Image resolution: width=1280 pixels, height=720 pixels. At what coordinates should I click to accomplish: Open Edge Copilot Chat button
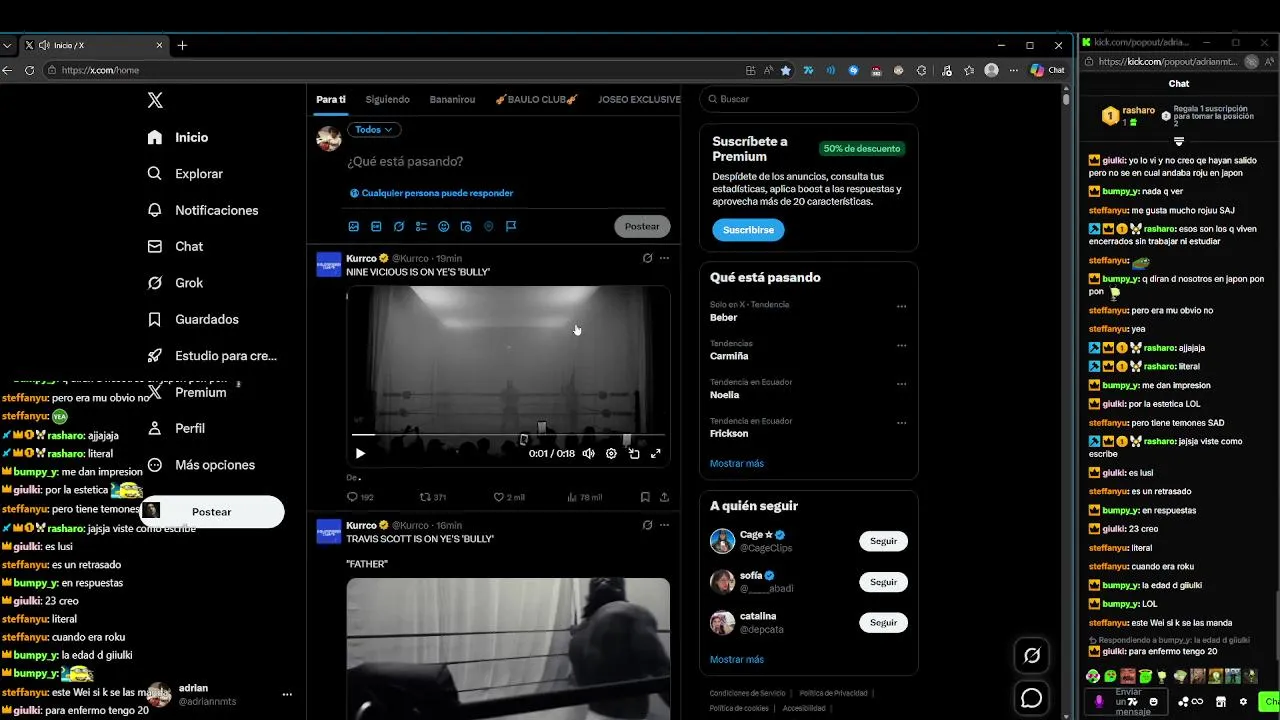(1048, 70)
